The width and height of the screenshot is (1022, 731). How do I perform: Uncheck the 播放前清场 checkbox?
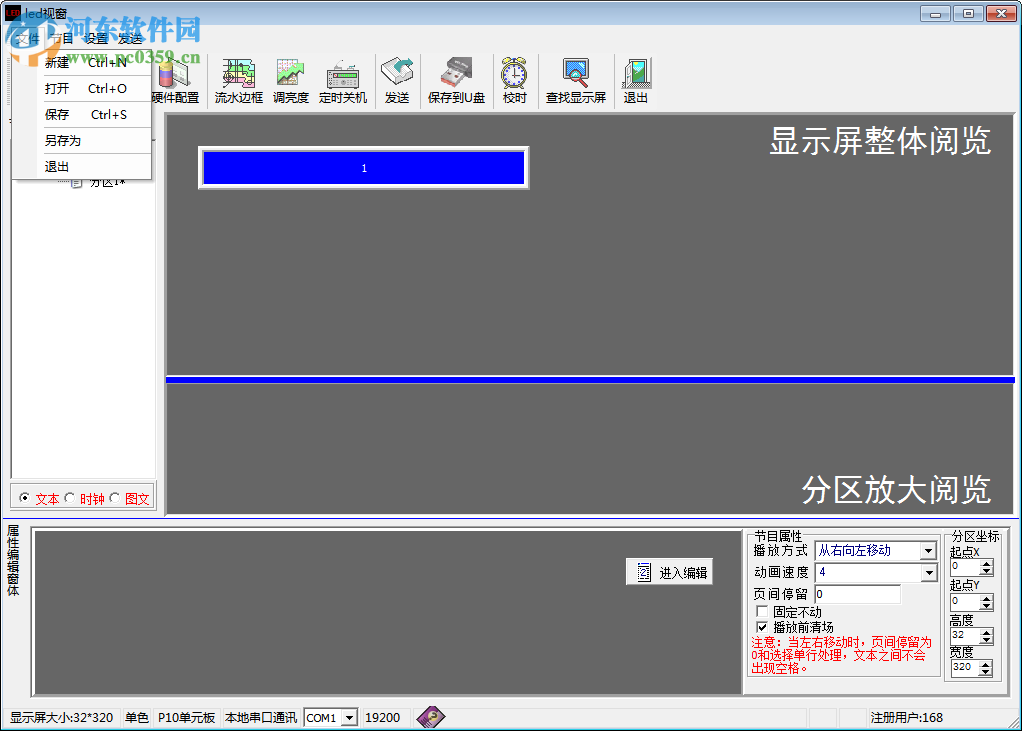point(760,627)
